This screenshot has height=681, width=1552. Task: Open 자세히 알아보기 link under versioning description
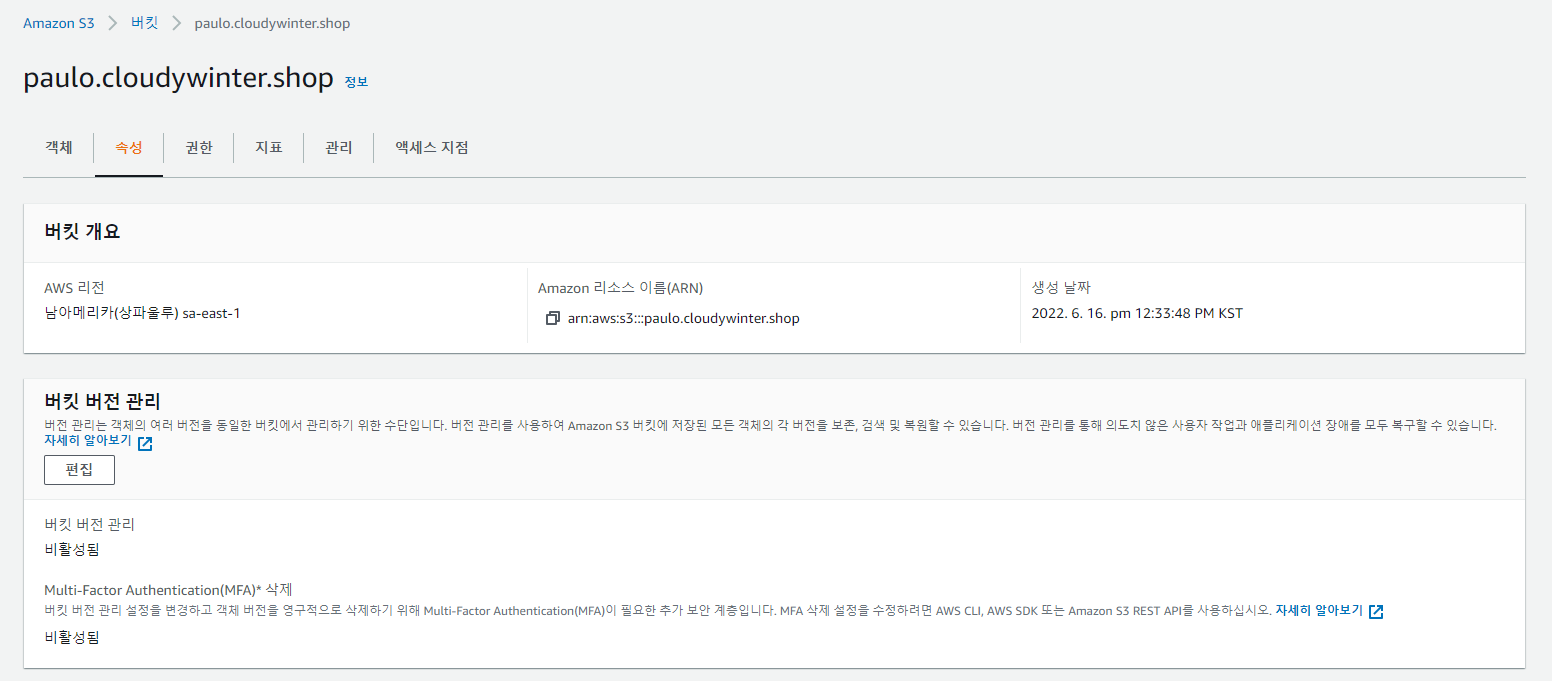tap(88, 441)
